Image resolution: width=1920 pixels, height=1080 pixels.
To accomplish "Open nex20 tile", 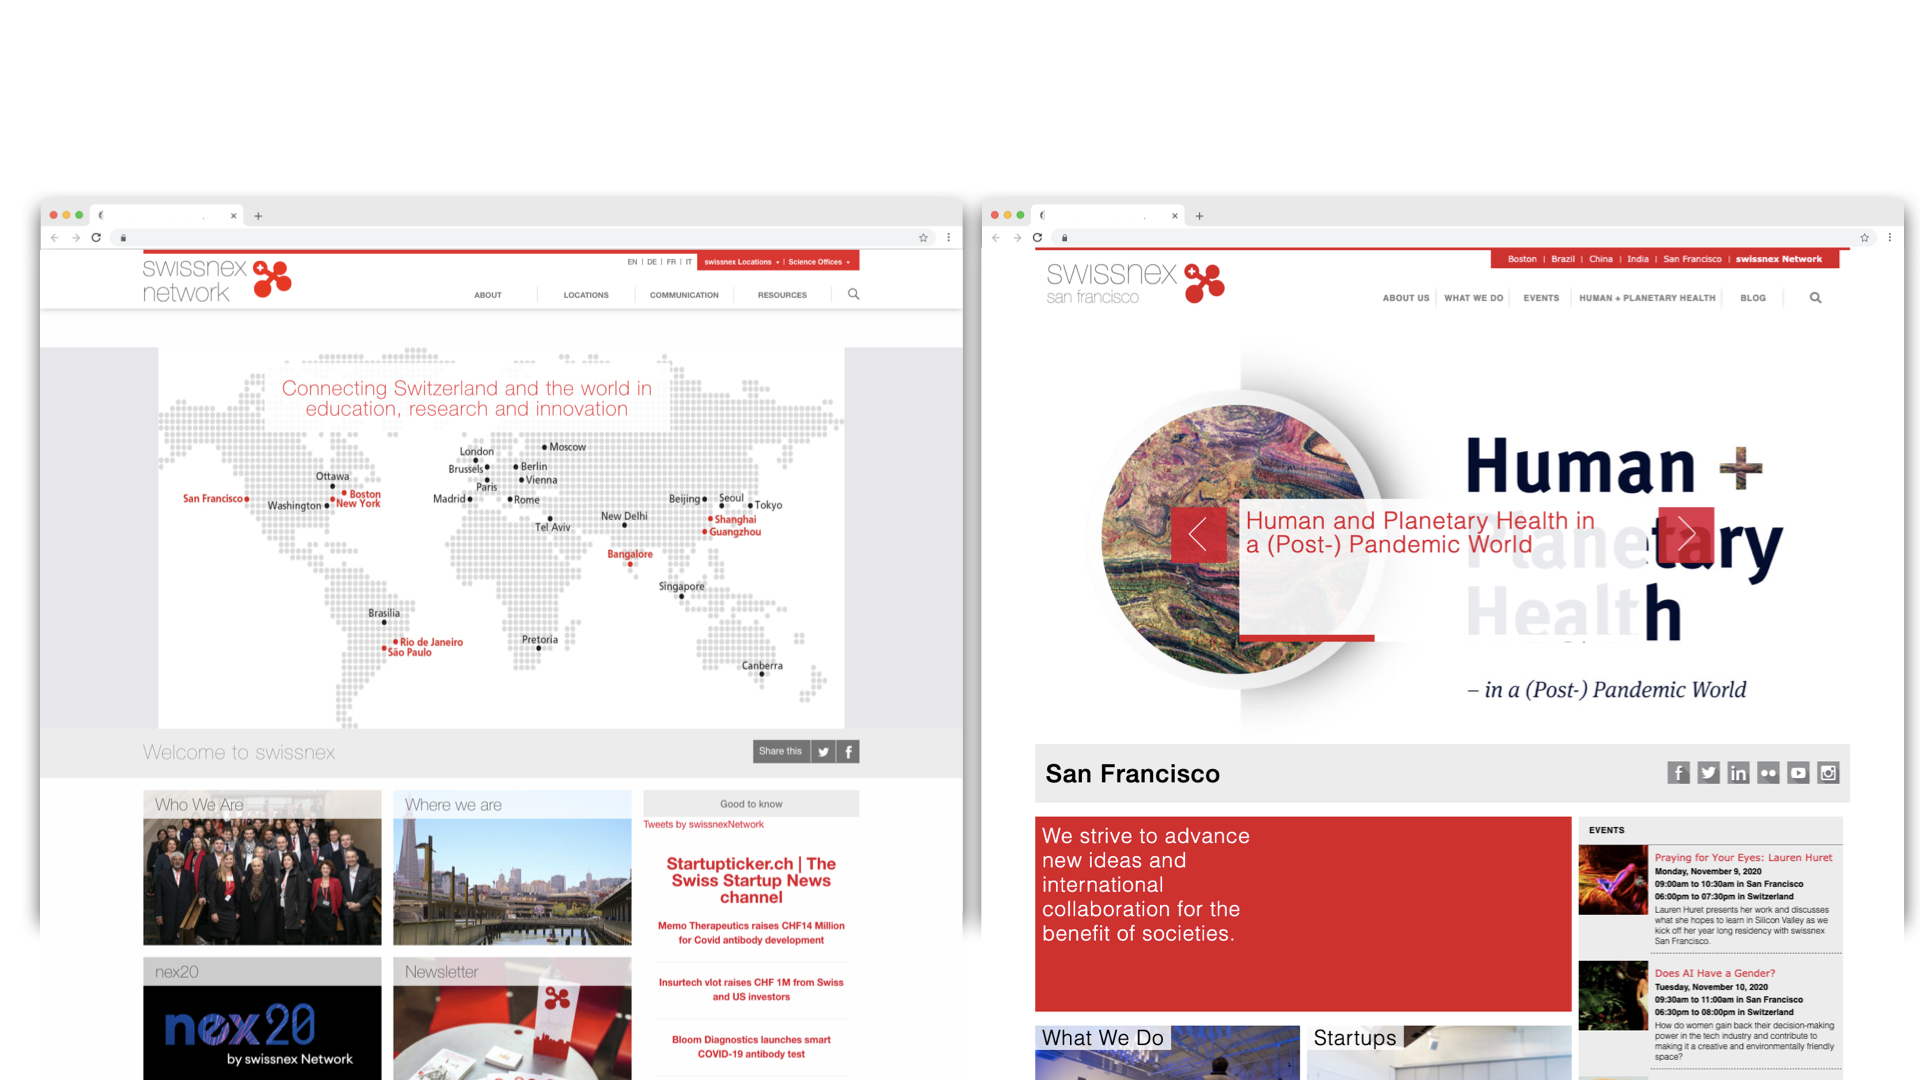I will pos(262,1018).
